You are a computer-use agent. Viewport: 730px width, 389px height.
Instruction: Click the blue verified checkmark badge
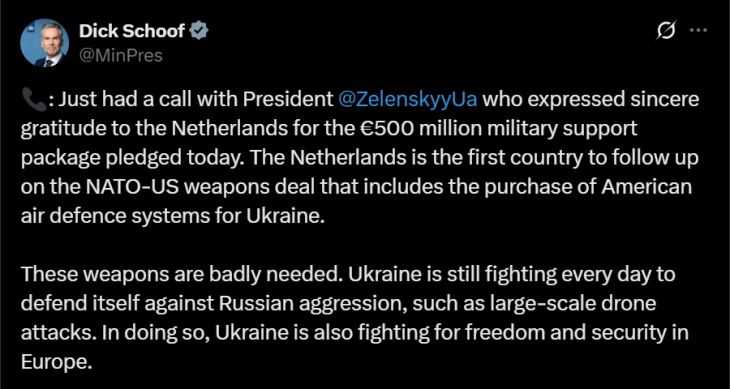tap(200, 31)
